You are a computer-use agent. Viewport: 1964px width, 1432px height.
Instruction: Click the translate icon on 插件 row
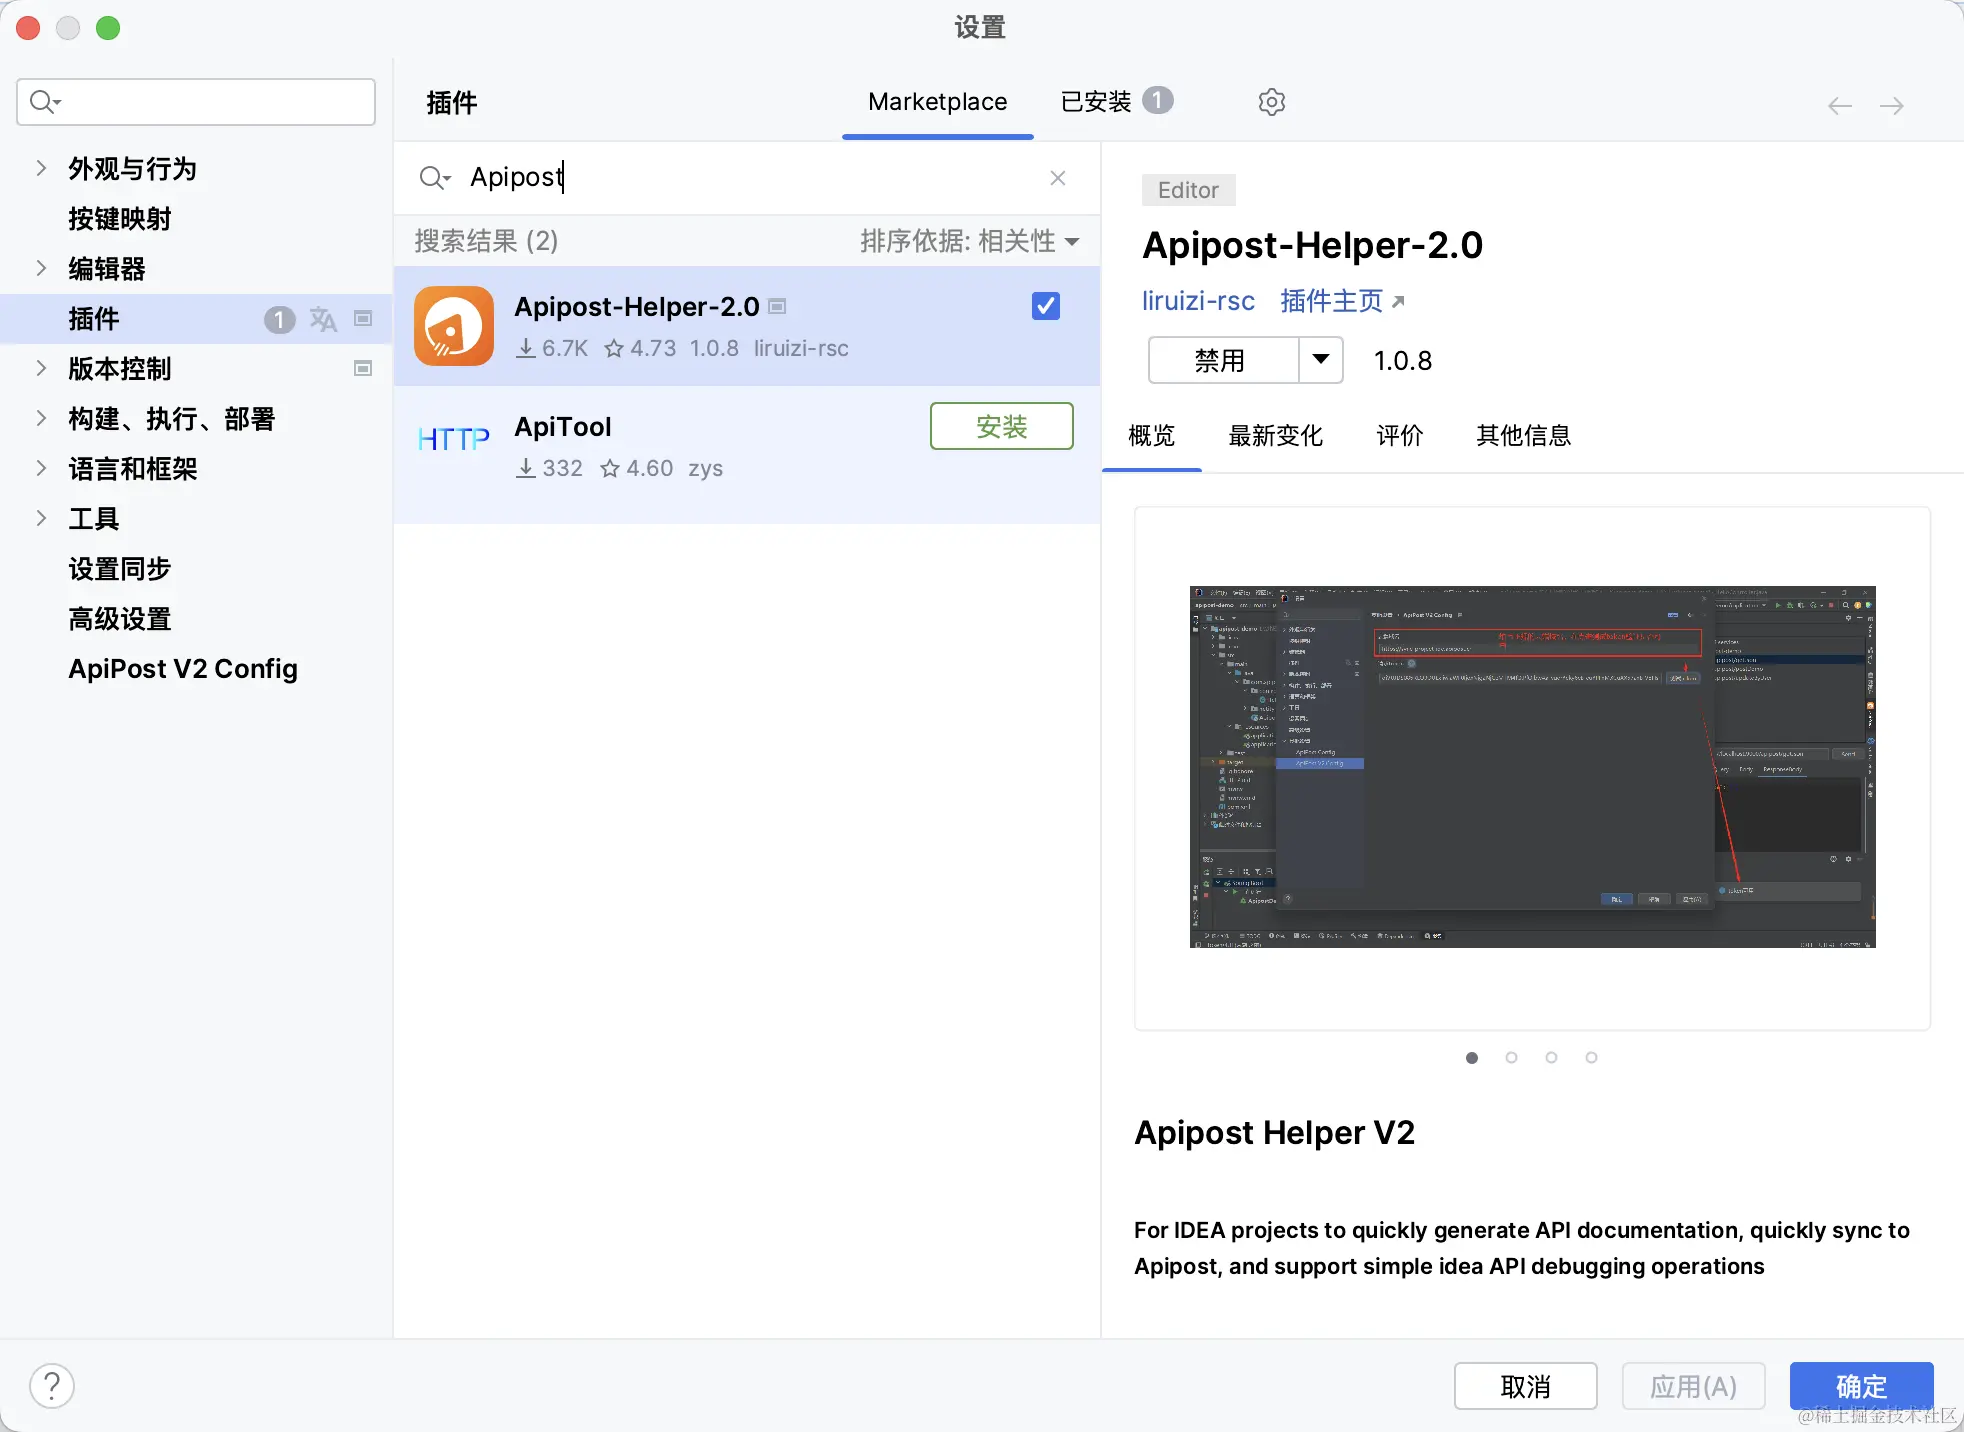(x=323, y=319)
